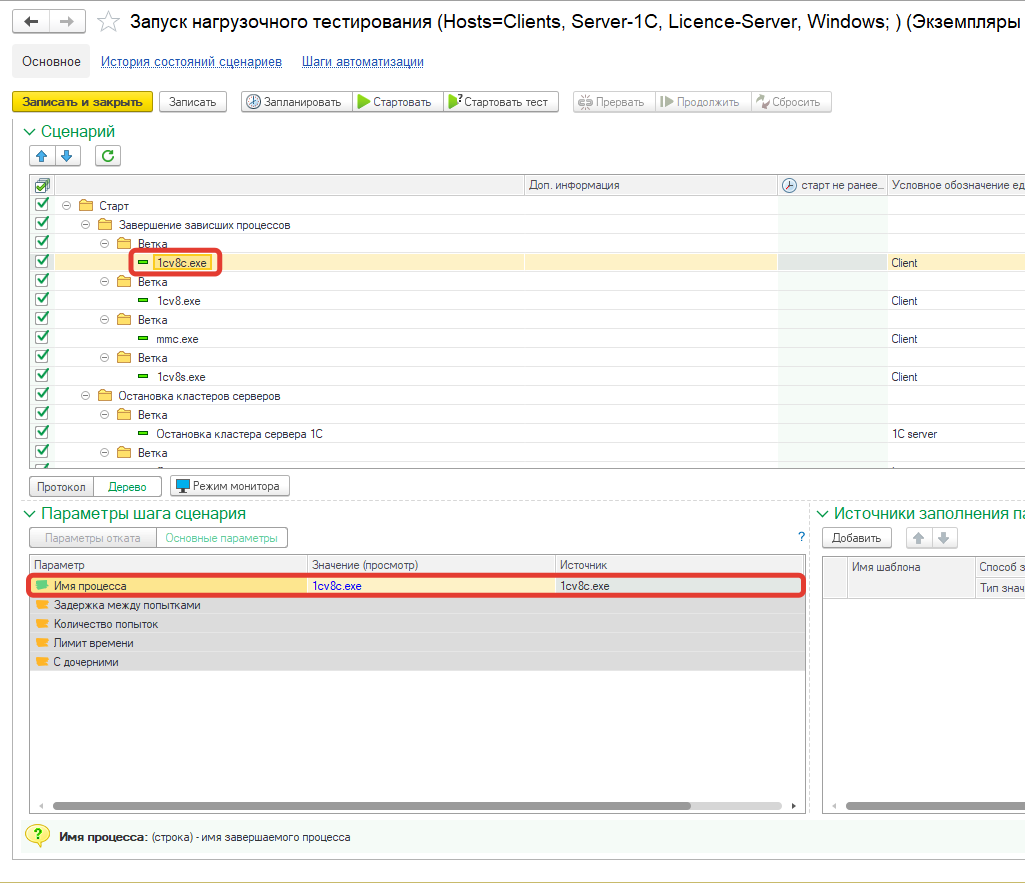The width and height of the screenshot is (1025, 883).
Task: Move scenario step up with arrow icon
Action: pyautogui.click(x=42, y=155)
